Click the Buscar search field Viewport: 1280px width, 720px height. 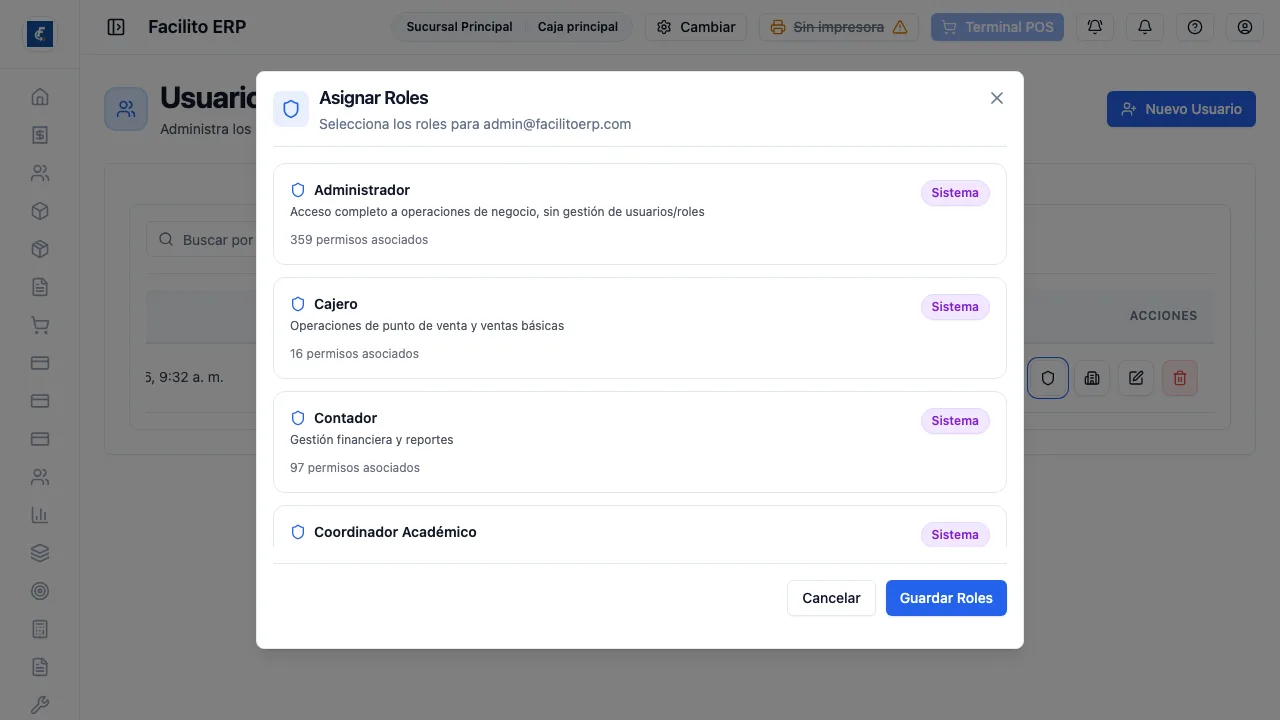(x=202, y=240)
